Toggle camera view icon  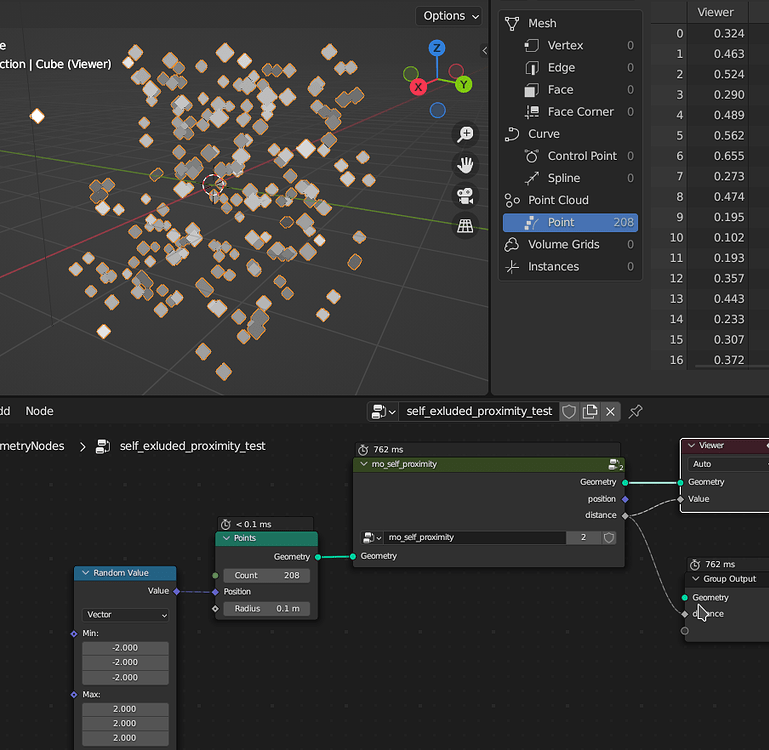click(465, 196)
